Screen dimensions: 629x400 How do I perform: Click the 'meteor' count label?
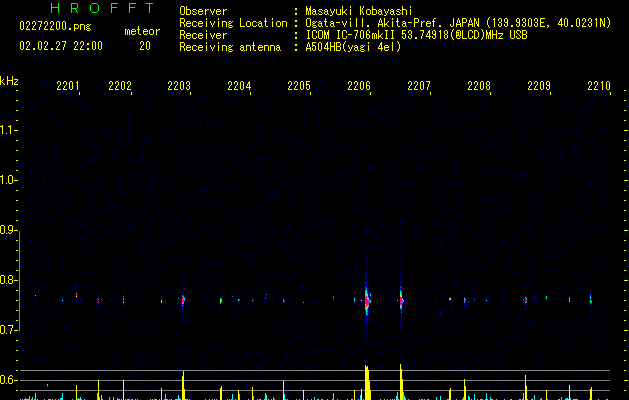(x=142, y=31)
